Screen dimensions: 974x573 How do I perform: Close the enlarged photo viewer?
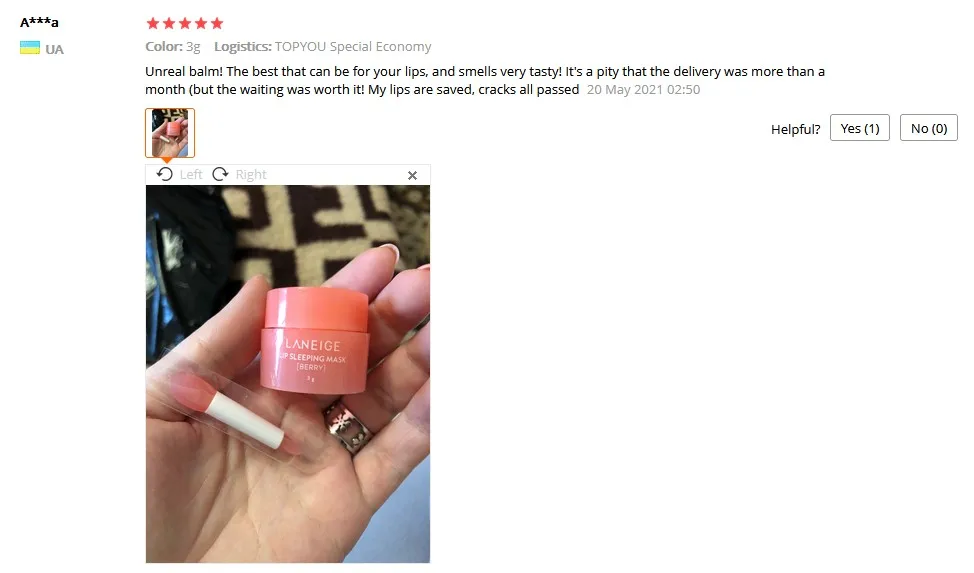tap(412, 175)
